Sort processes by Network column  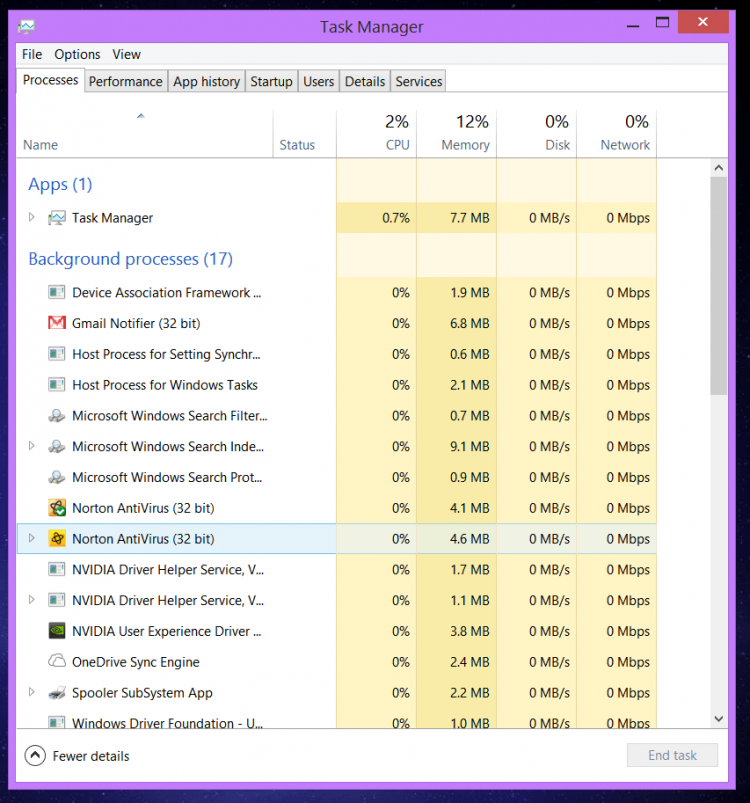616,133
